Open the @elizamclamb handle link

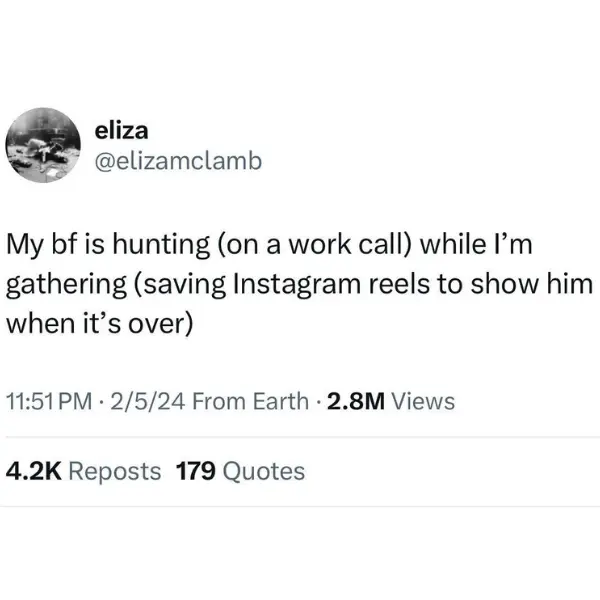pyautogui.click(x=176, y=159)
